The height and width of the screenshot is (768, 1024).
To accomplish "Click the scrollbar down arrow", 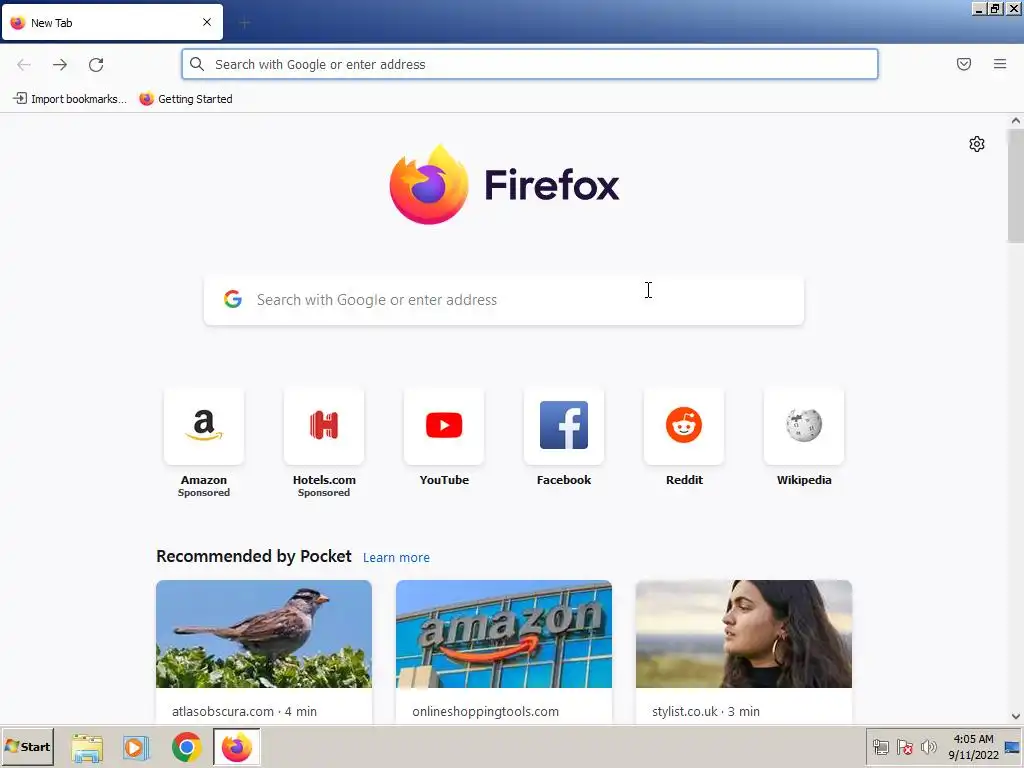I will [x=1016, y=716].
